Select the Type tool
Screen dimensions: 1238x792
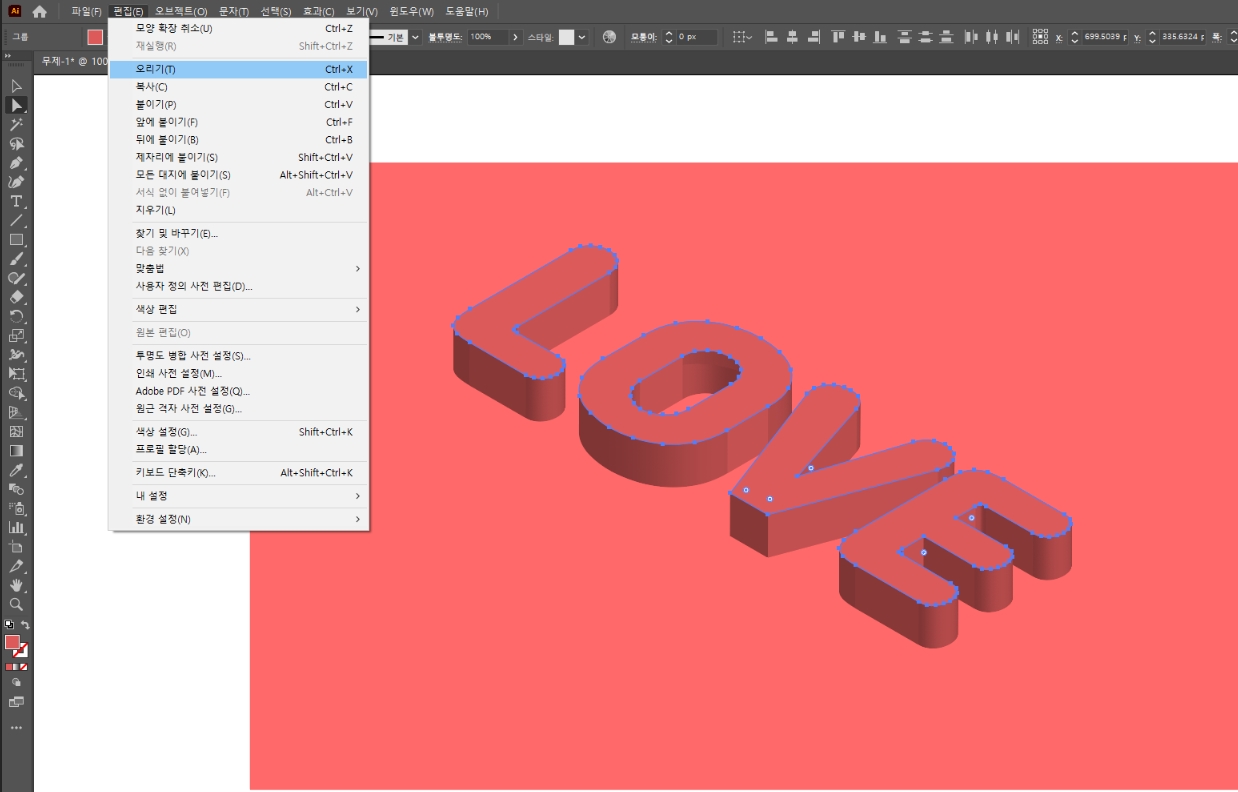pos(16,201)
